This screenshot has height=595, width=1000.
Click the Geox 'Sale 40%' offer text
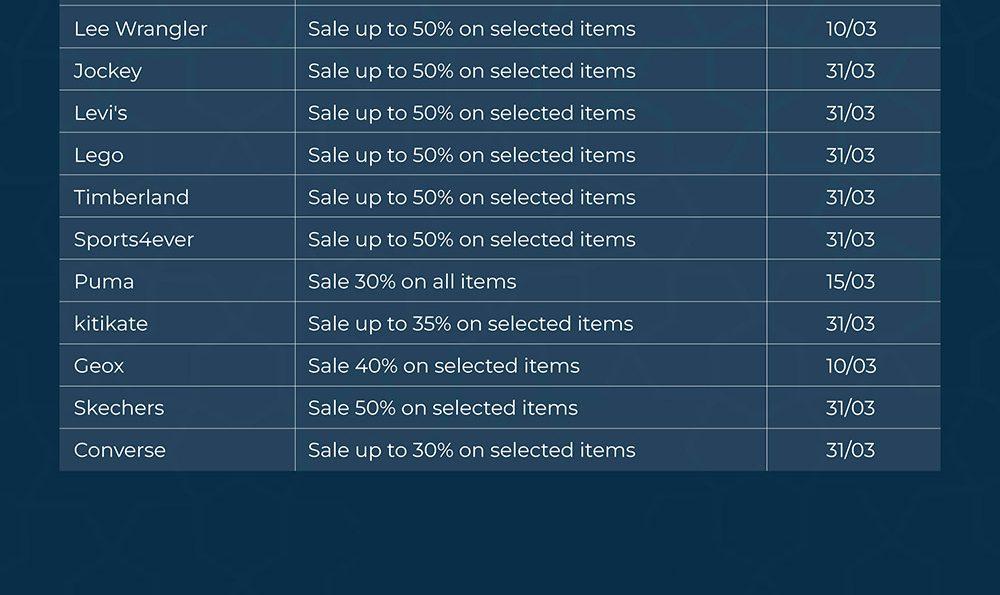coord(444,365)
